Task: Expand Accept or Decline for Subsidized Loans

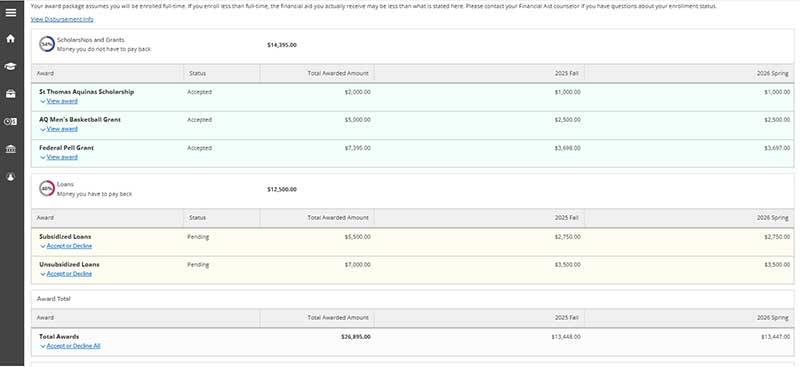Action: (x=69, y=246)
